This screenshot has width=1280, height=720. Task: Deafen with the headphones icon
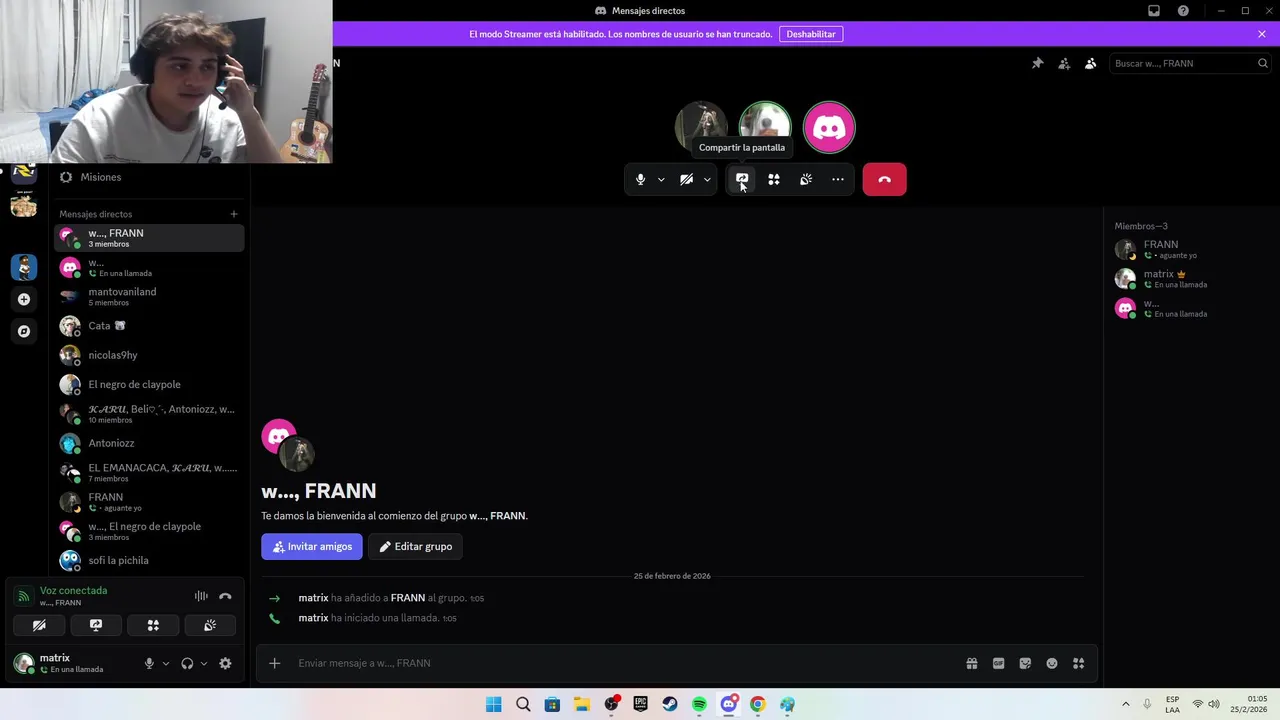coord(187,663)
